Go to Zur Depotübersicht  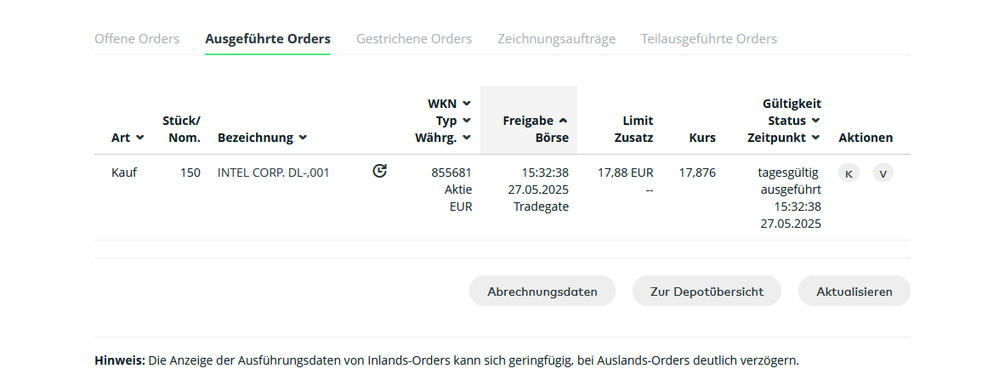(707, 291)
